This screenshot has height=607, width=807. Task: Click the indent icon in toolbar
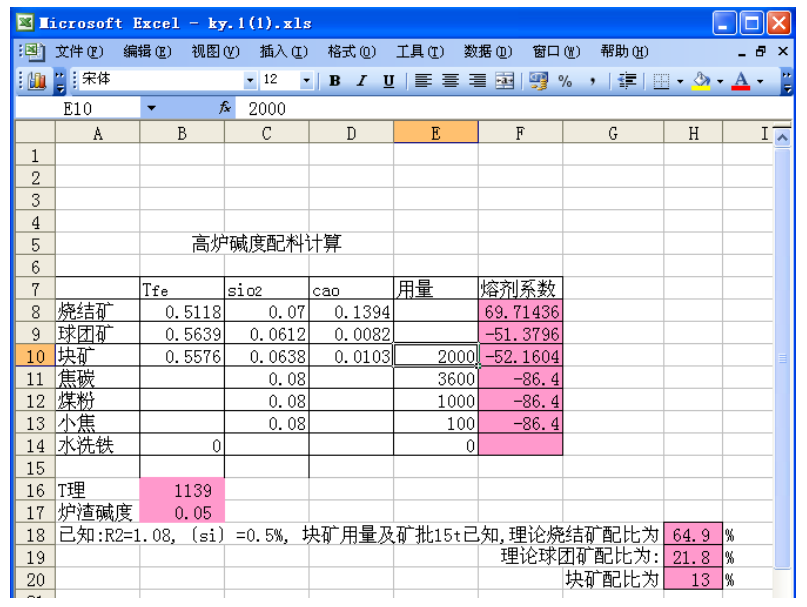click(627, 81)
